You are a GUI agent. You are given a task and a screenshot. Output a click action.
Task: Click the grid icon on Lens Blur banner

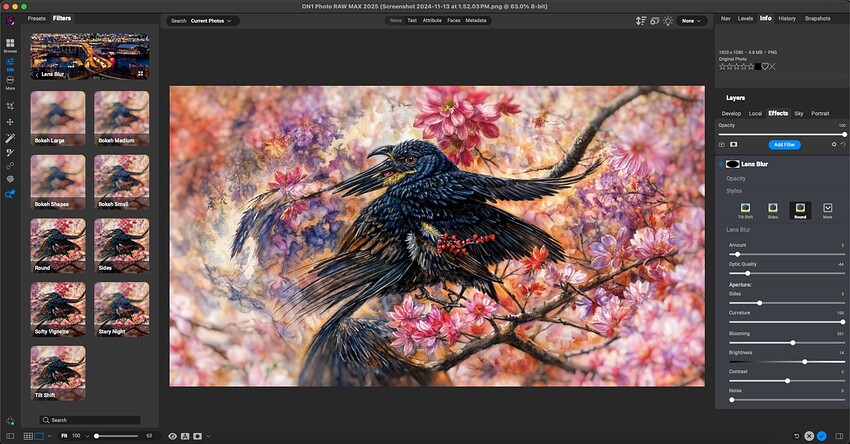(140, 74)
